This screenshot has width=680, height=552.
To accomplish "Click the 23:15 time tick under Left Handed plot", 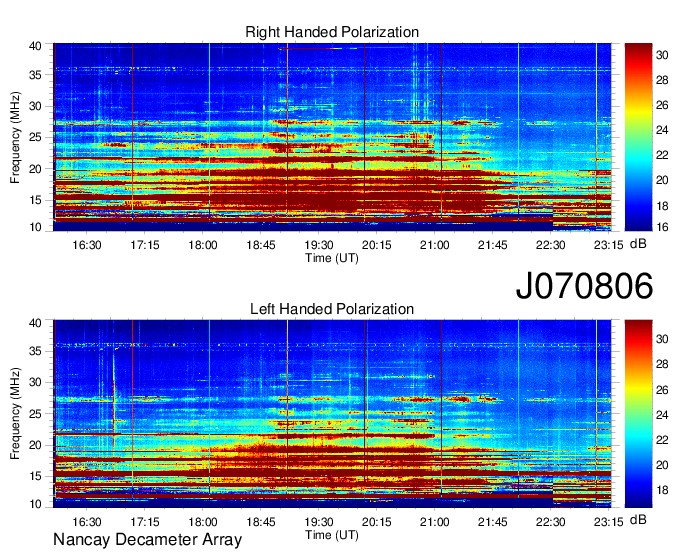I will (608, 522).
